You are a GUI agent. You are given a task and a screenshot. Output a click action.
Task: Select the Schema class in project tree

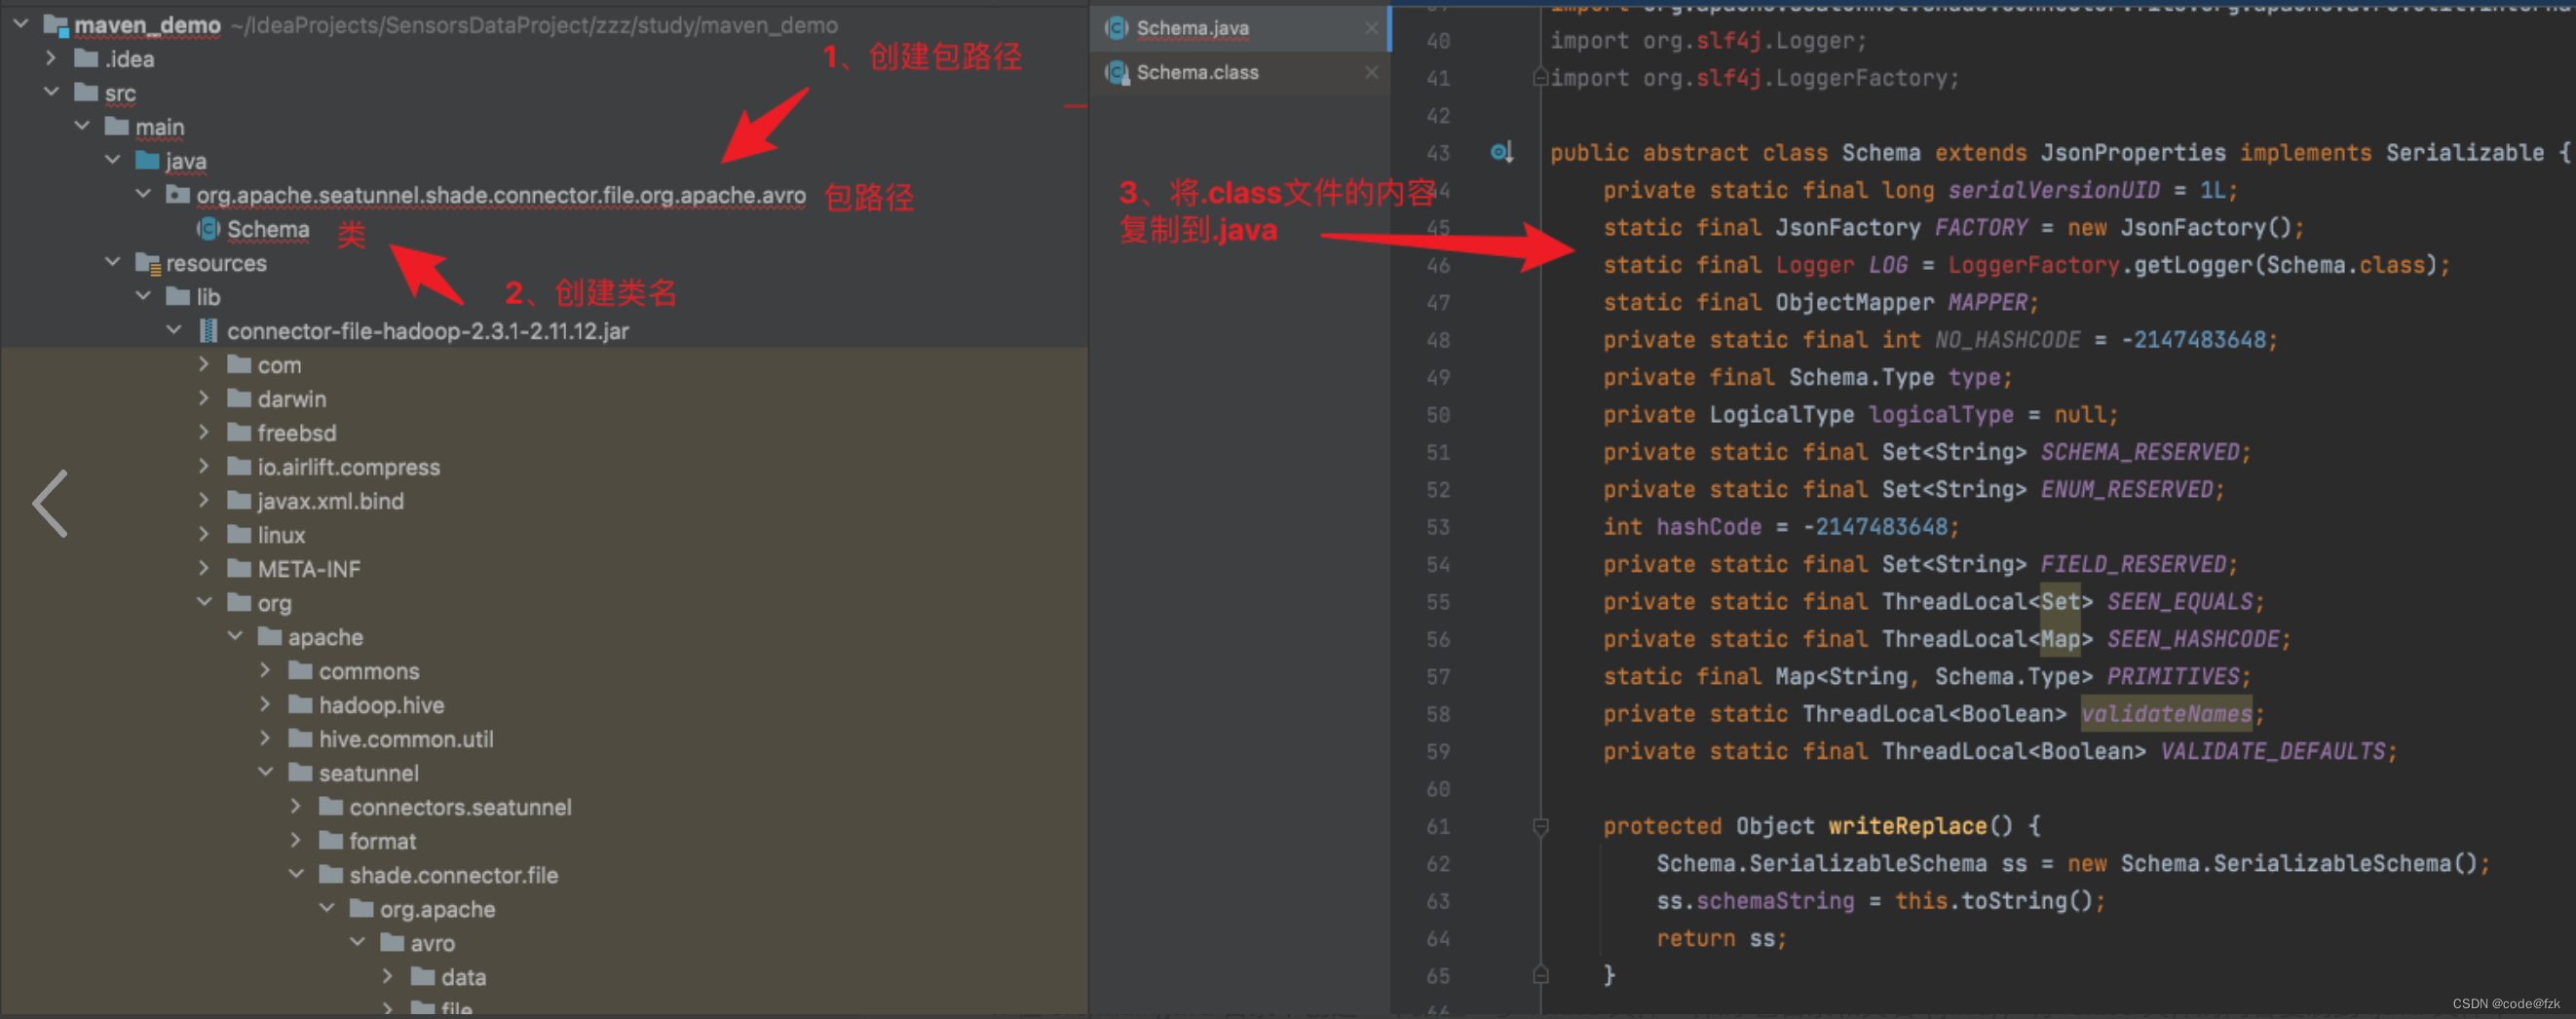point(268,229)
